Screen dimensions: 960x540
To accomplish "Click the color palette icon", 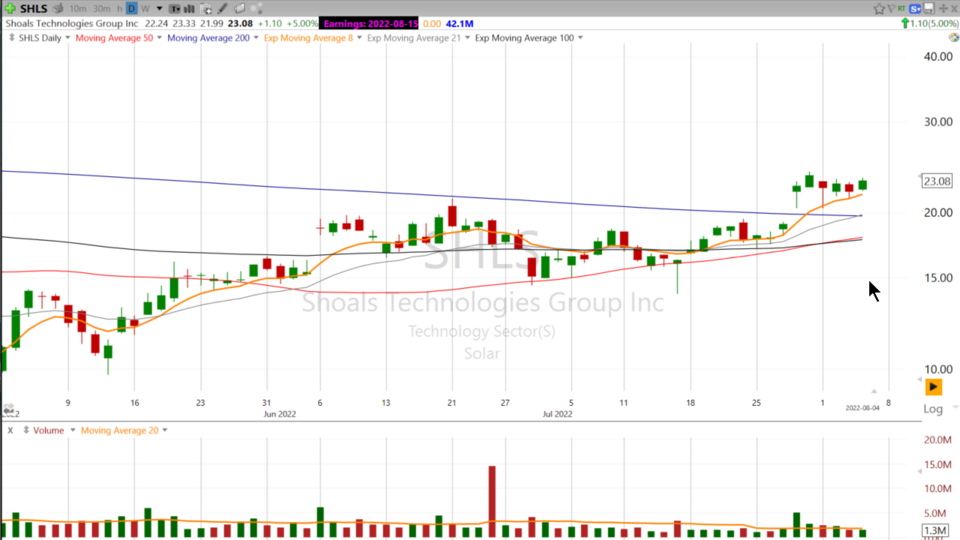I will point(954,37).
